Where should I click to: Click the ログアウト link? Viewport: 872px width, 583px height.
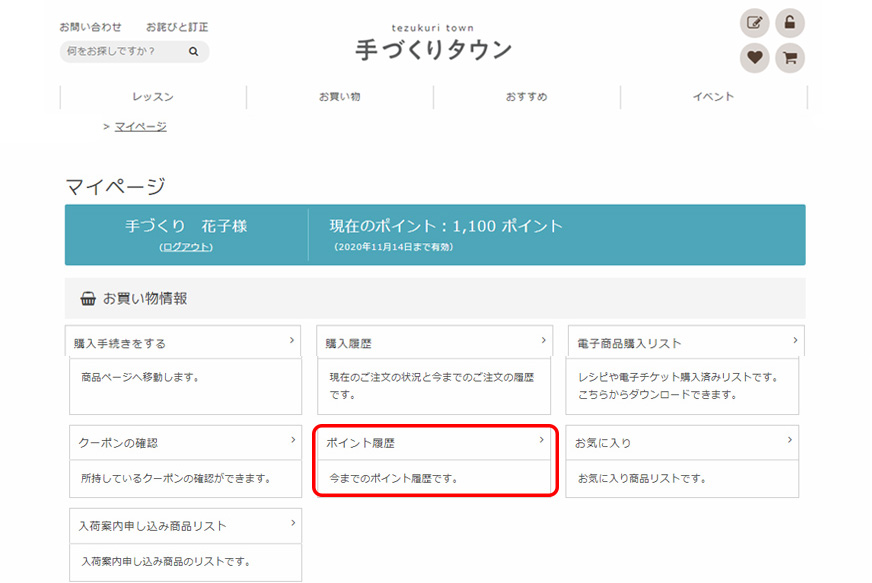186,247
